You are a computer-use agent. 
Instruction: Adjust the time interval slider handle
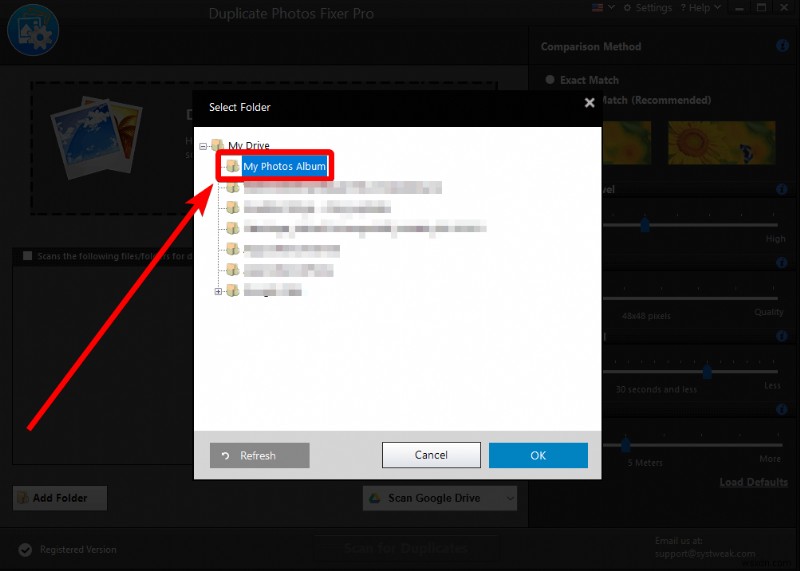pos(707,371)
